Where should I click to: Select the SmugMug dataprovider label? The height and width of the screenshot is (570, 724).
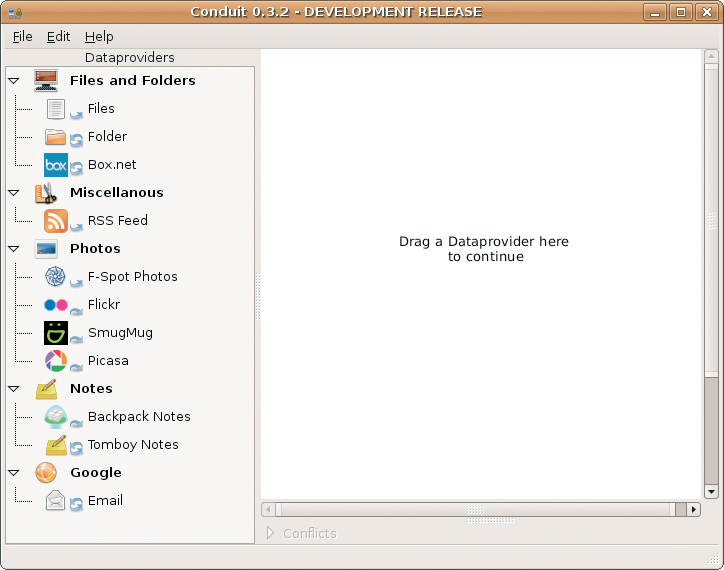tap(120, 333)
